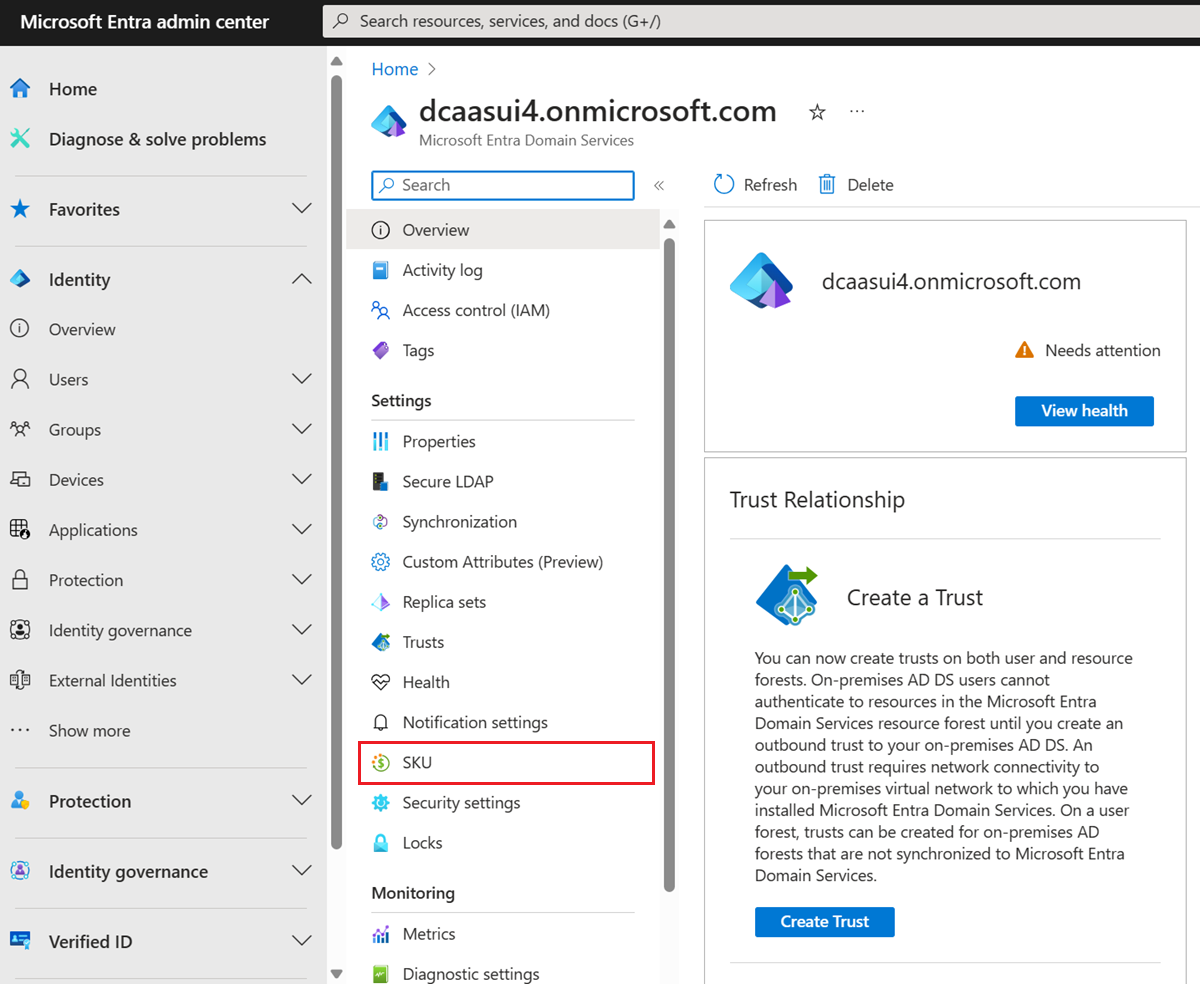Screen dimensions: 1200x984
Task: Click the Favorites star icon
Action: pos(20,209)
